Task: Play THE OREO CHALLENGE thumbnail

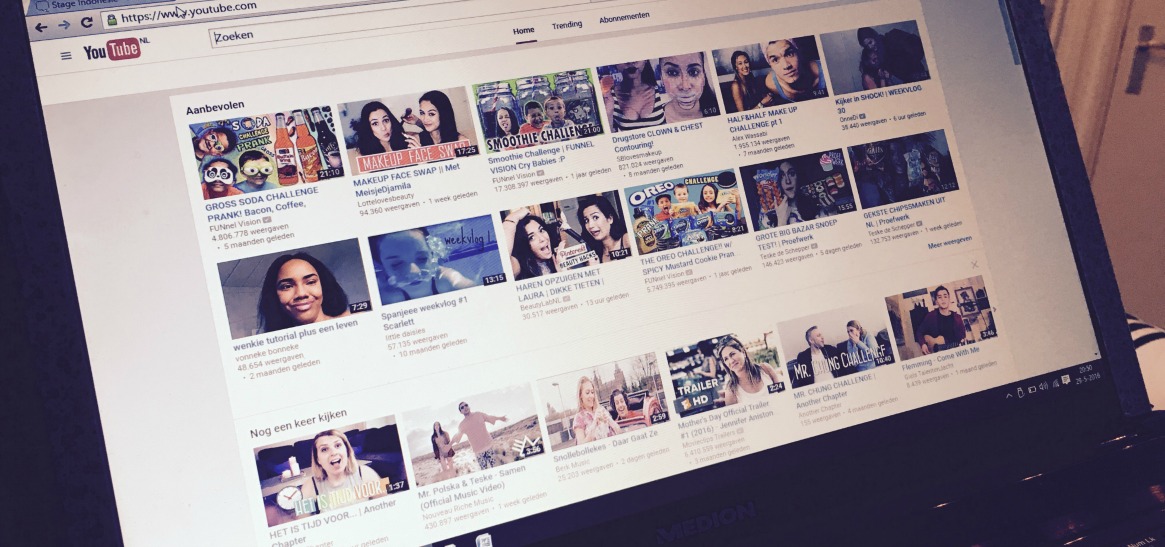Action: click(686, 211)
